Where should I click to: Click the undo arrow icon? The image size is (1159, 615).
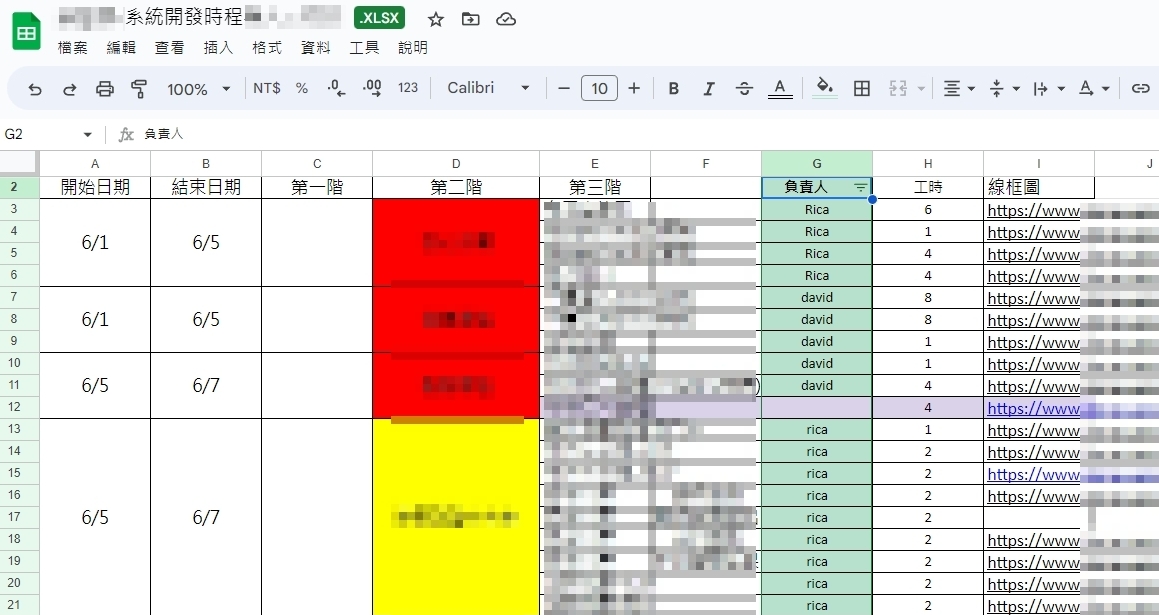(36, 89)
